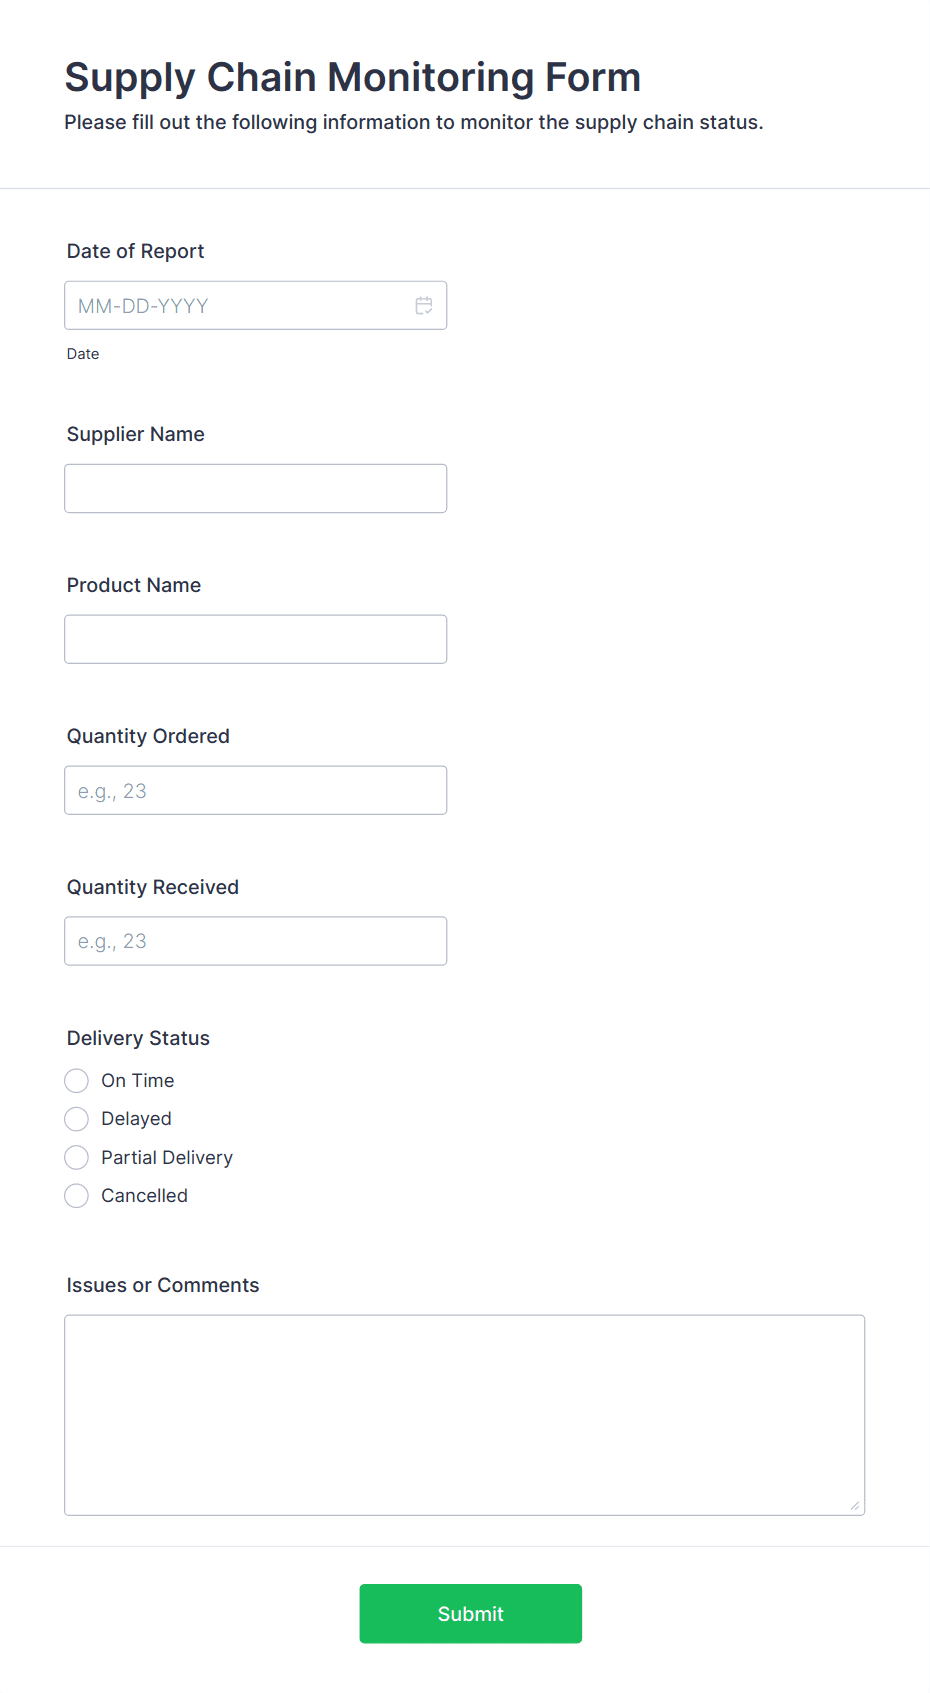Click the Cancelled option label
Image resolution: width=930 pixels, height=1693 pixels.
coord(144,1196)
